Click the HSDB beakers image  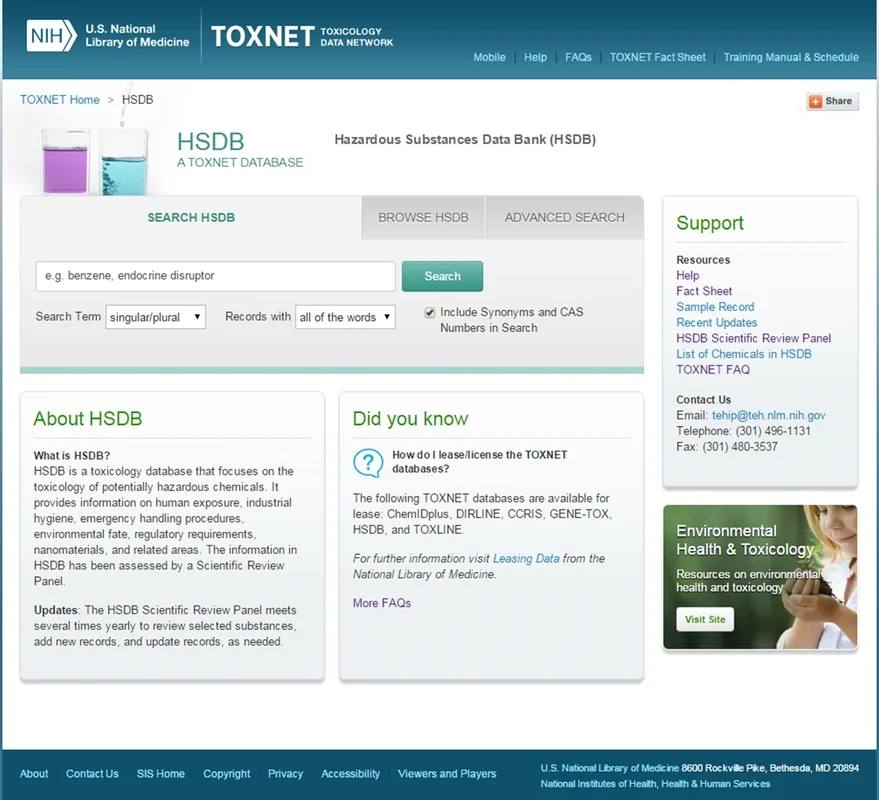[95, 161]
